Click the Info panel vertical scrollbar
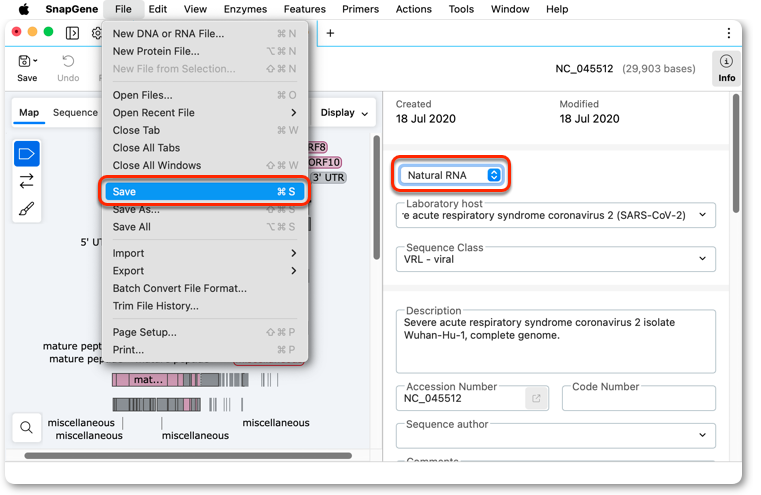Viewport: 761px width, 495px height. click(x=736, y=153)
